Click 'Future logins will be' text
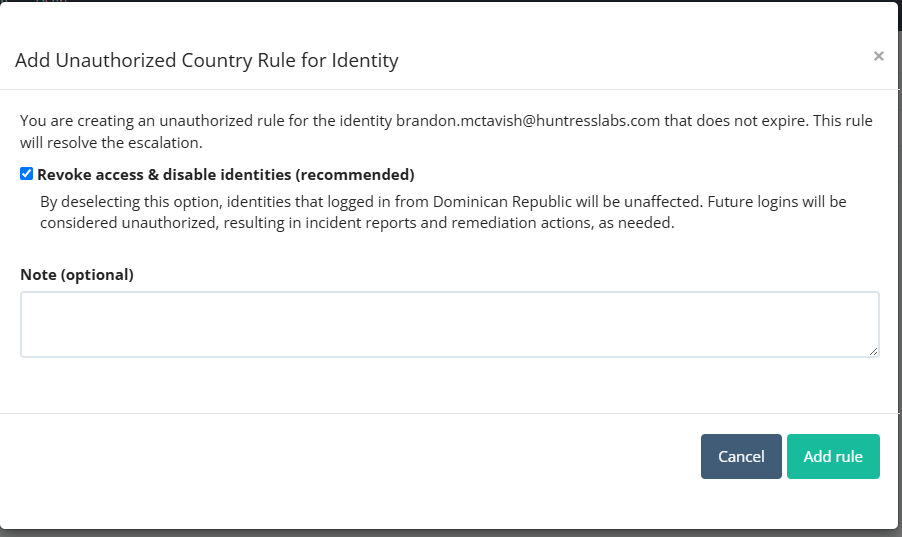Image resolution: width=902 pixels, height=537 pixels. (777, 202)
